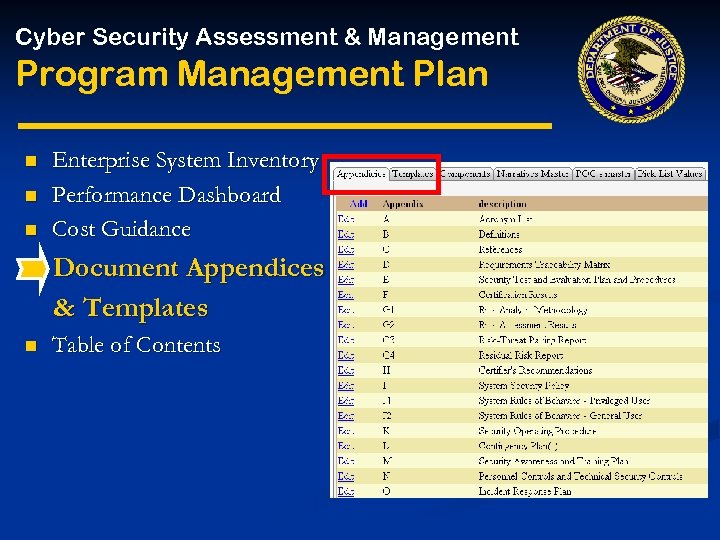Edit the Residual Risk Report row
720x540 pixels.
tap(346, 355)
